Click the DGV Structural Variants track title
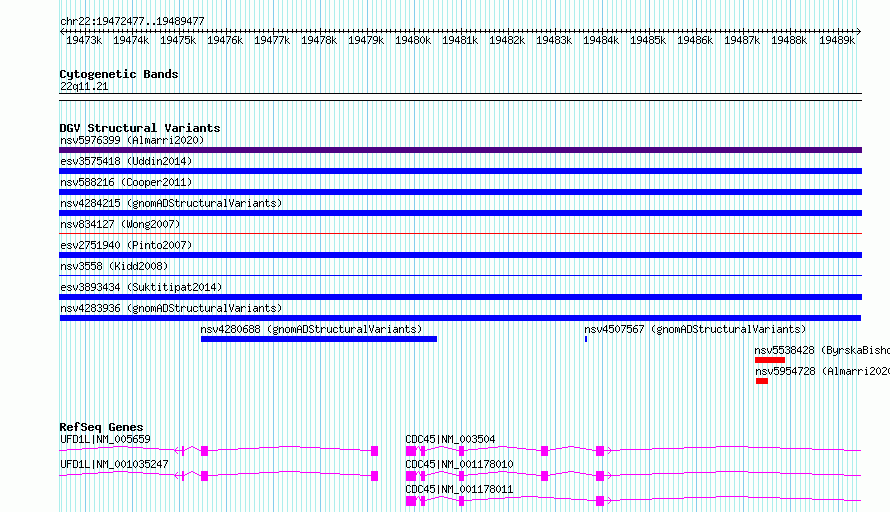 tap(140, 128)
